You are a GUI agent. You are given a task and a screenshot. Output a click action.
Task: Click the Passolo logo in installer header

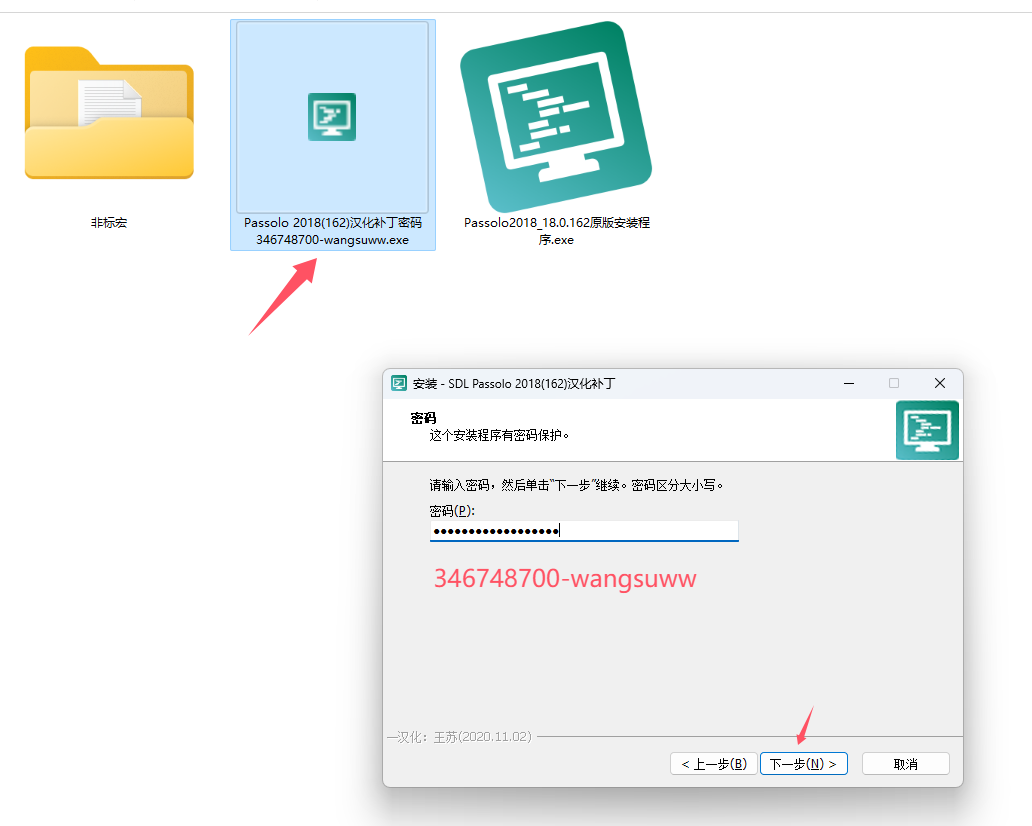[x=927, y=430]
